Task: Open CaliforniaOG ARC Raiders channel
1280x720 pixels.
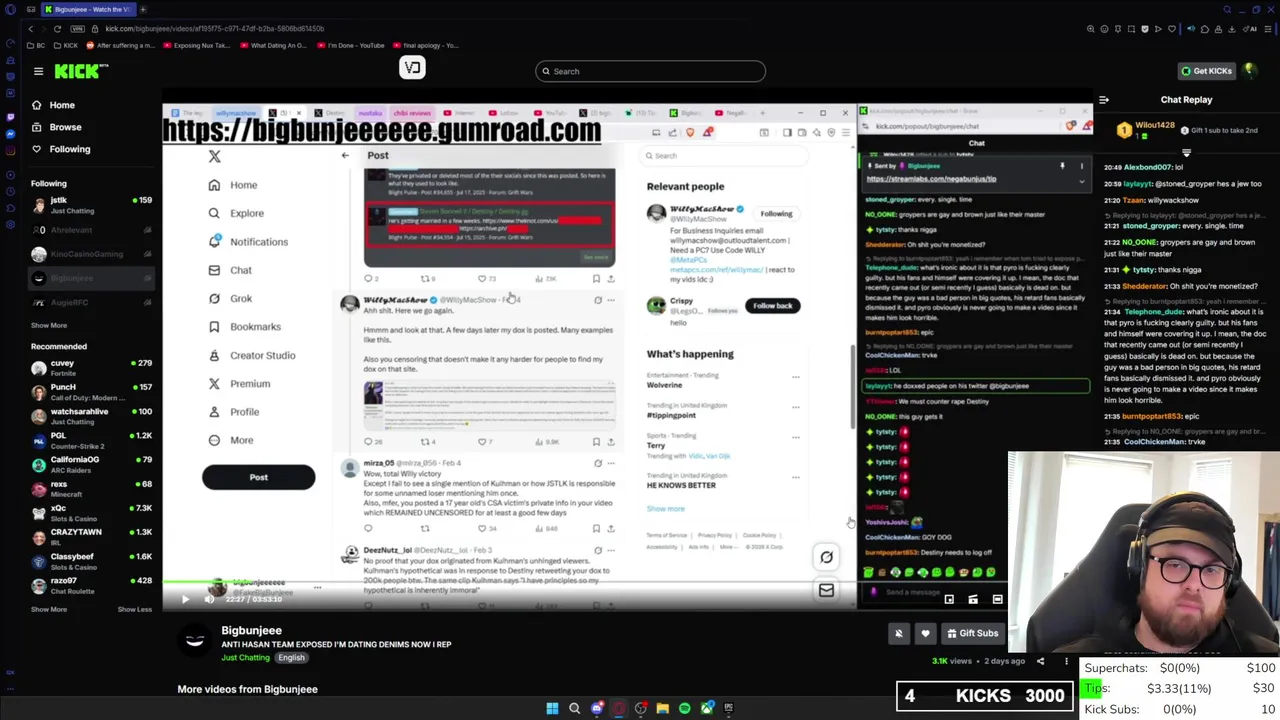Action: click(x=91, y=464)
